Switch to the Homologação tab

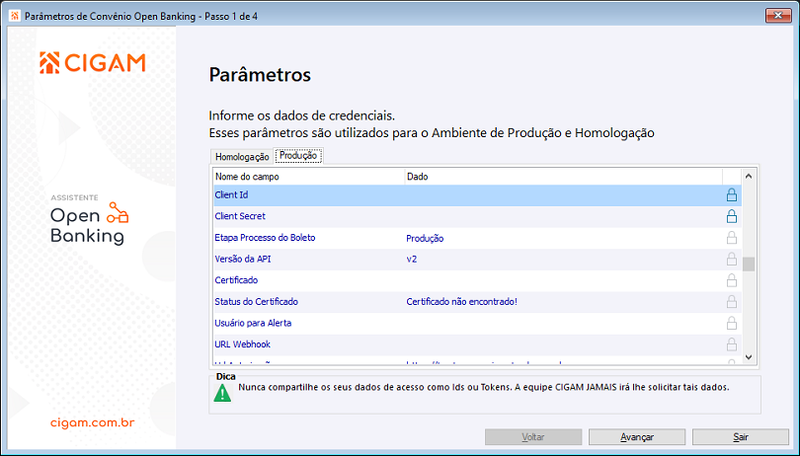click(242, 157)
